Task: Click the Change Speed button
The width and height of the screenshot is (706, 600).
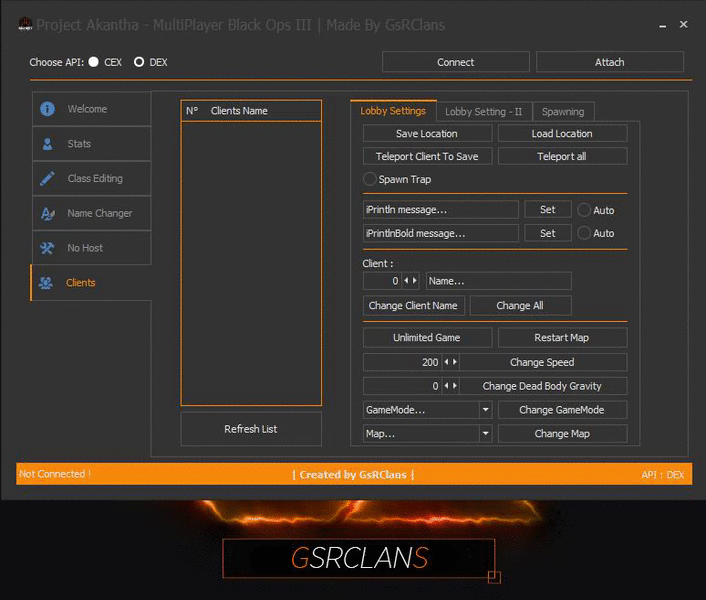Action: (543, 362)
